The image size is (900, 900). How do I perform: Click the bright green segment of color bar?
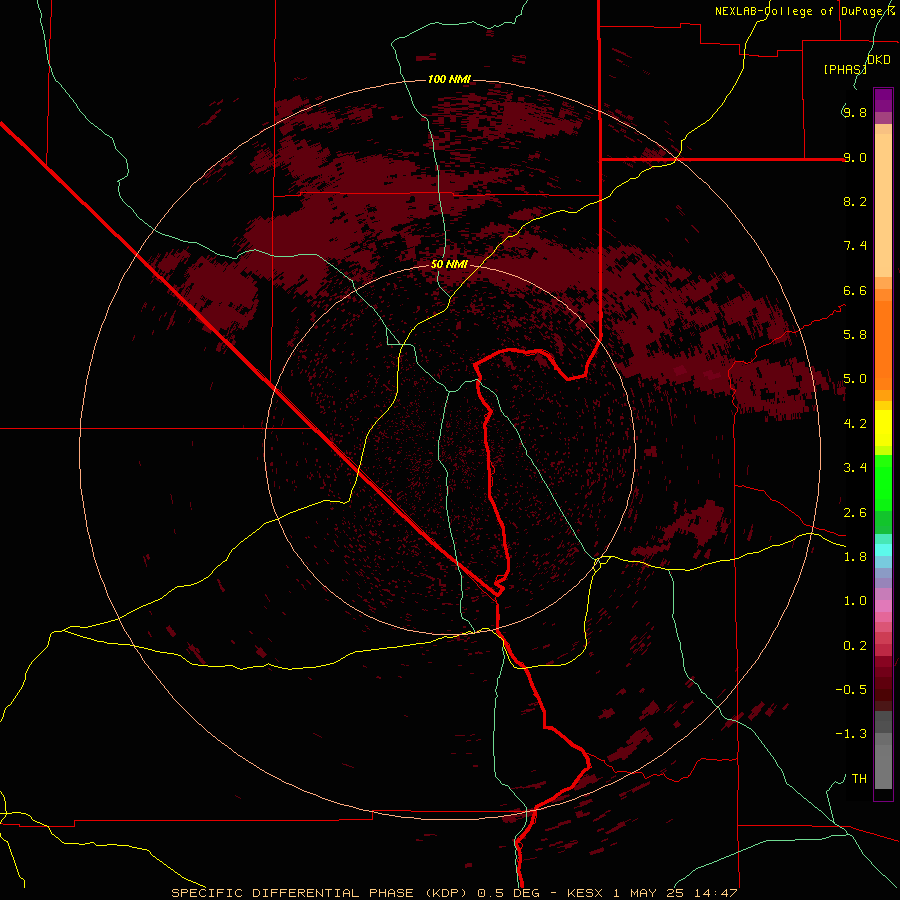click(x=883, y=482)
